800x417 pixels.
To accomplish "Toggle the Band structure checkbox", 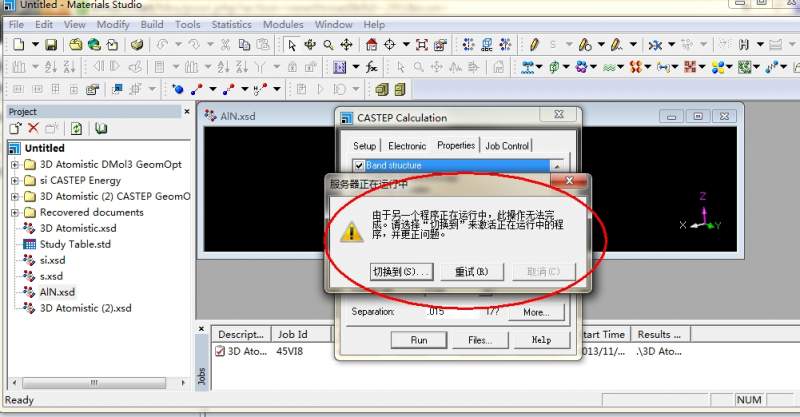I will point(359,165).
